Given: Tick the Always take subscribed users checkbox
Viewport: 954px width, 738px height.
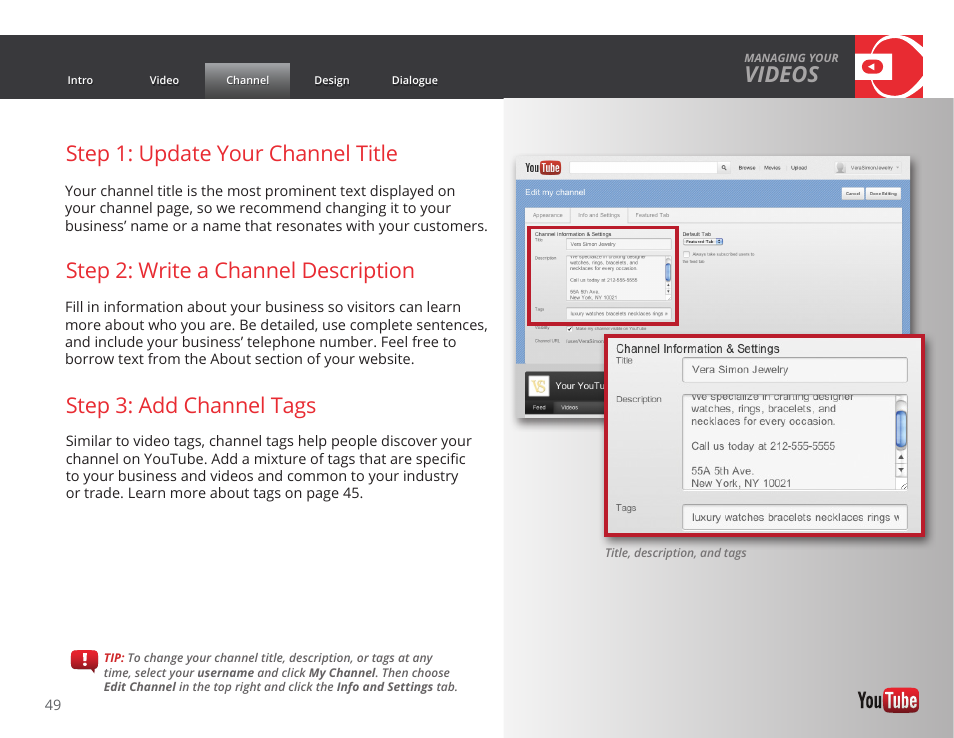Looking at the screenshot, I should 686,254.
